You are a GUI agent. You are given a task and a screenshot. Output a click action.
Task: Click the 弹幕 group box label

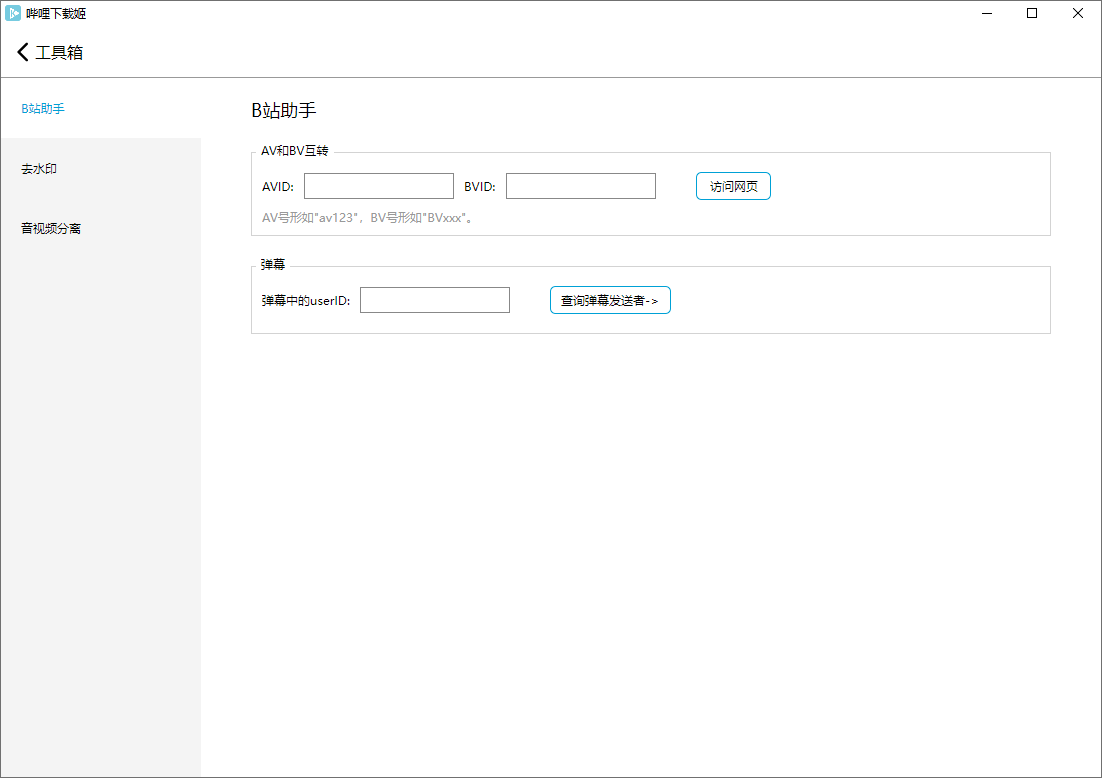273,265
